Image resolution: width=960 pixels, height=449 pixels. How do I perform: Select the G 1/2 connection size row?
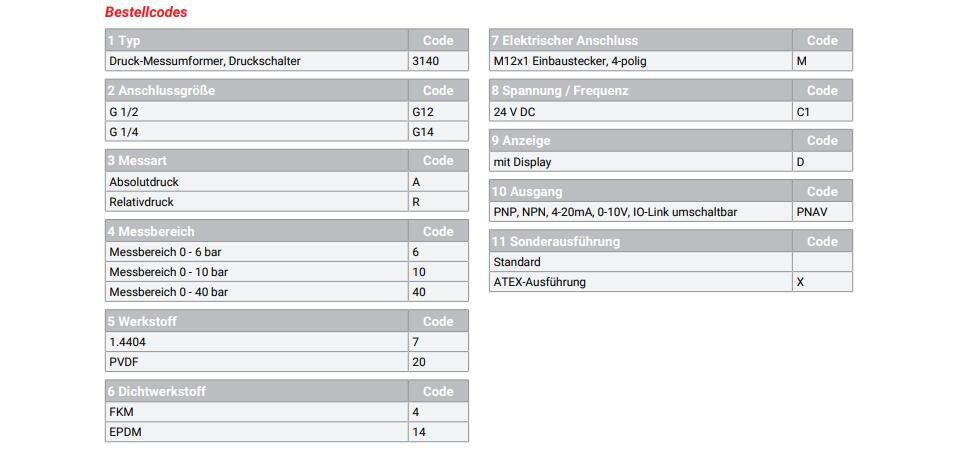[287, 111]
